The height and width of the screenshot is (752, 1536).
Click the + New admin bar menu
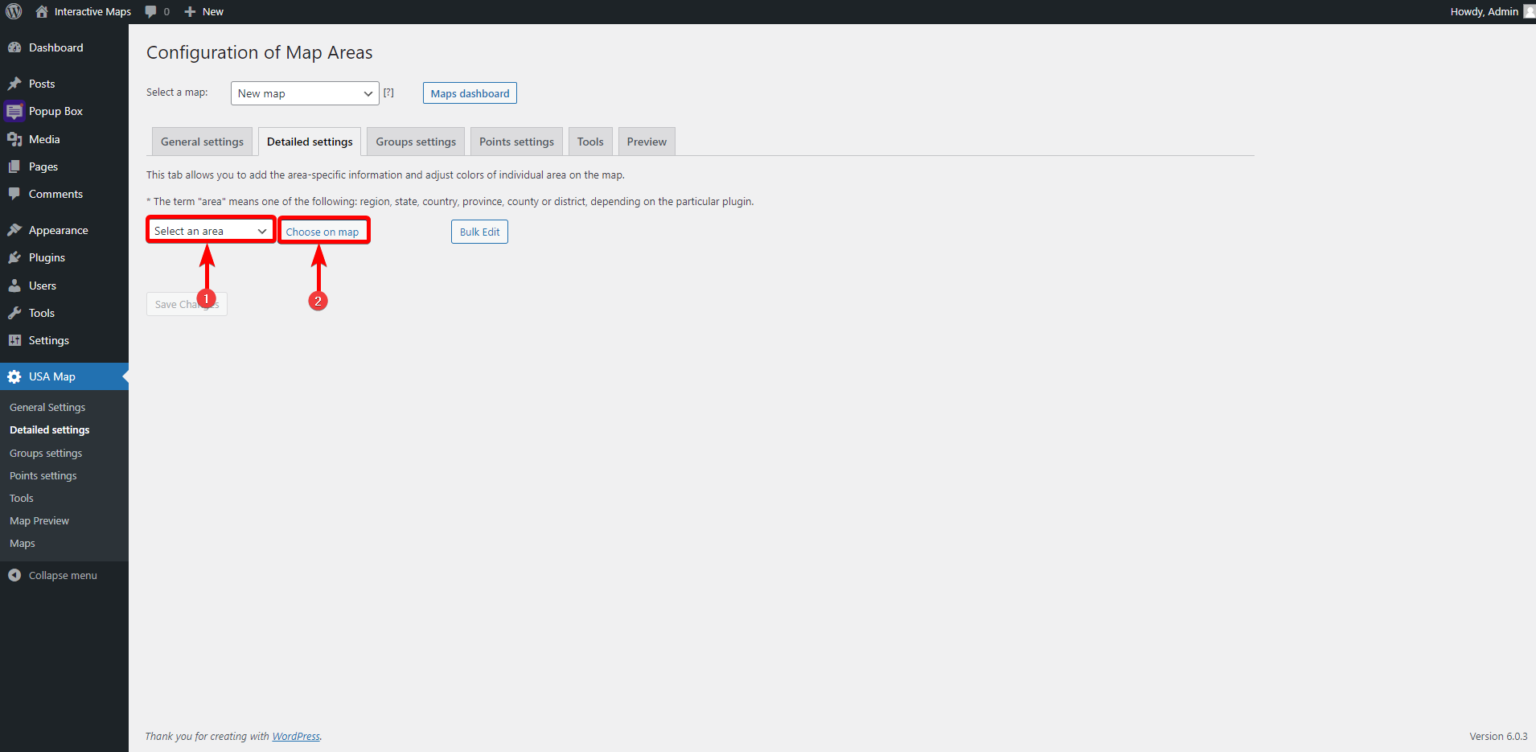coord(204,12)
